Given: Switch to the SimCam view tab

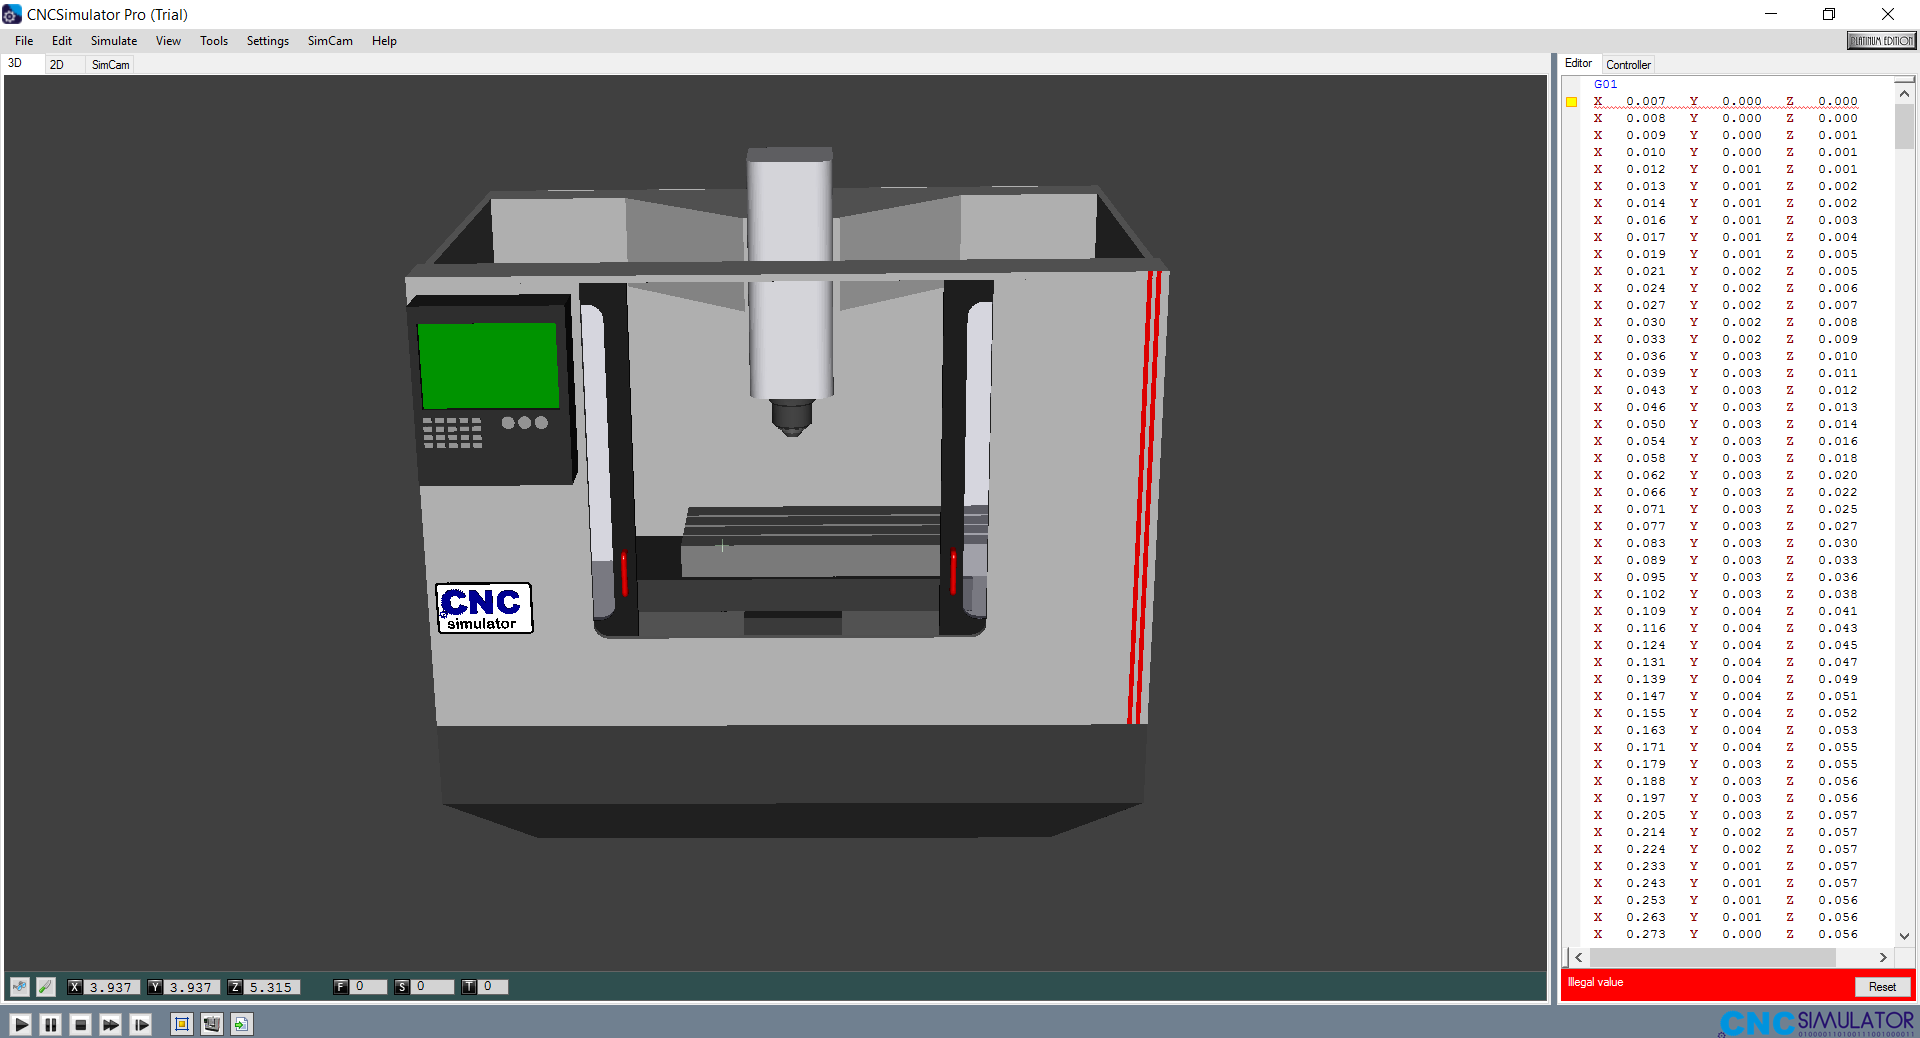Looking at the screenshot, I should pos(111,65).
